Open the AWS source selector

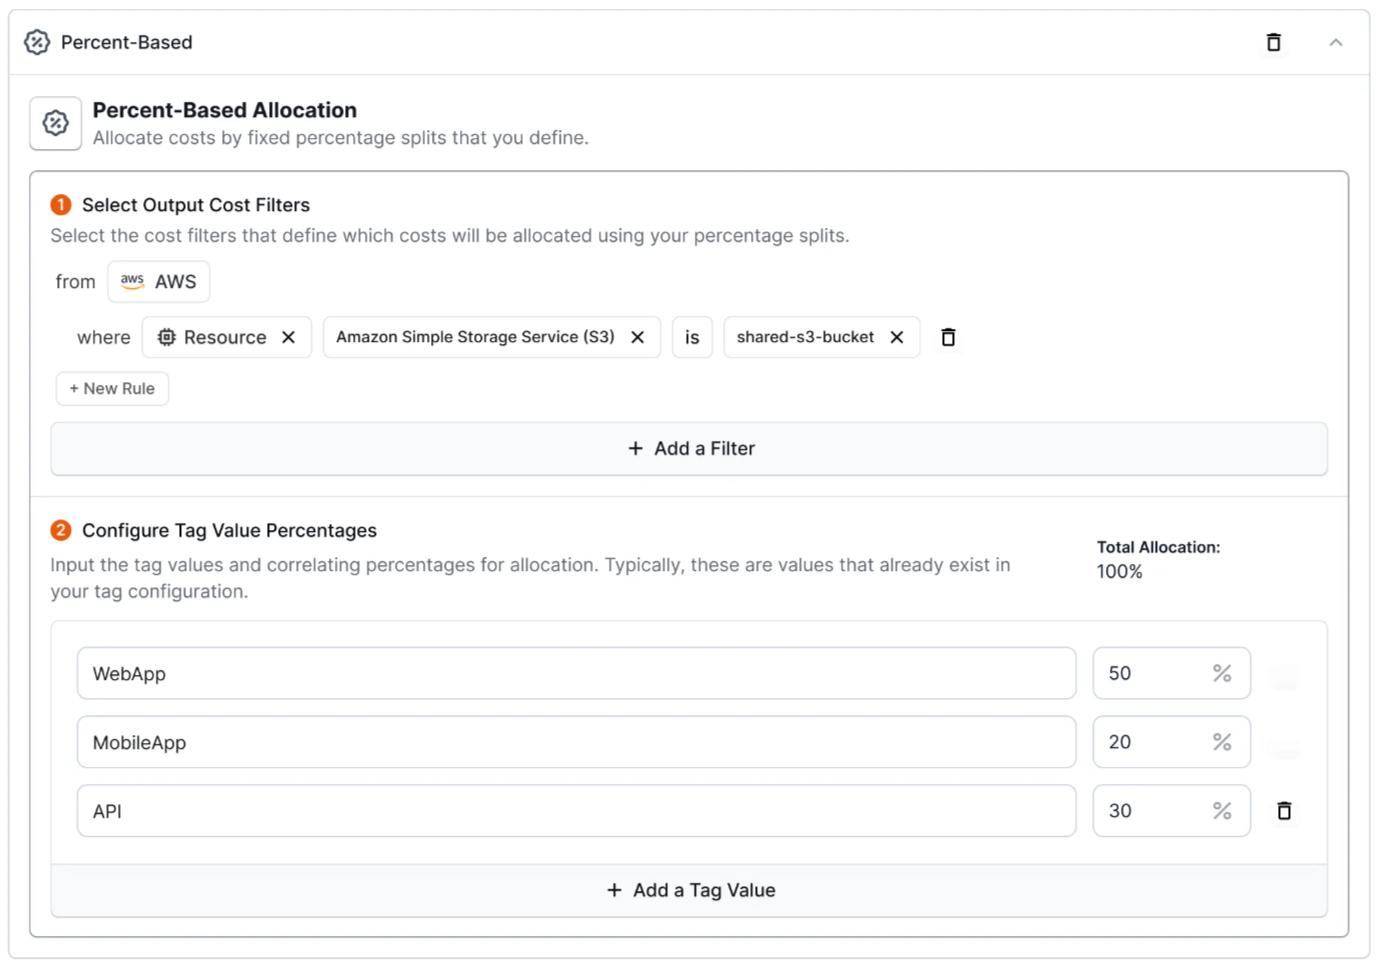pyautogui.click(x=158, y=281)
